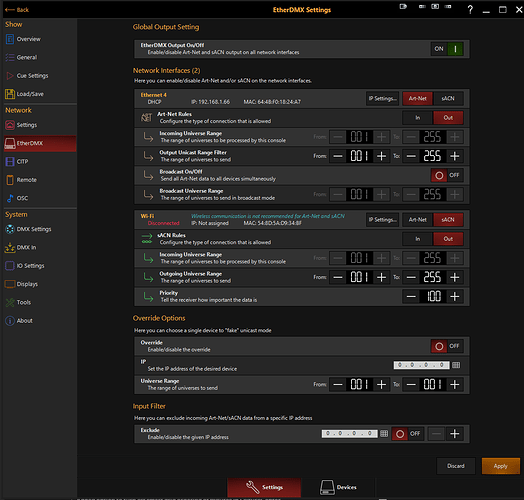Click the Exclude IP address field

350,433
